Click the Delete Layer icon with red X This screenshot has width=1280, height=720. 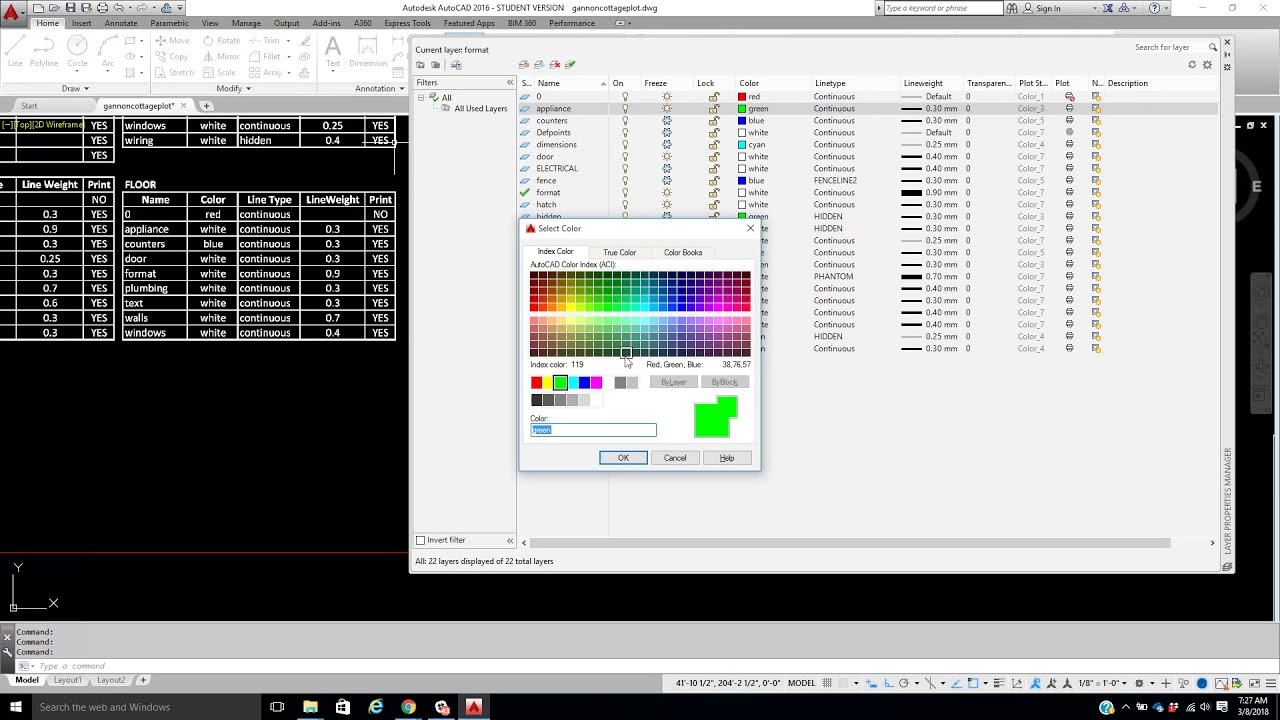point(554,65)
